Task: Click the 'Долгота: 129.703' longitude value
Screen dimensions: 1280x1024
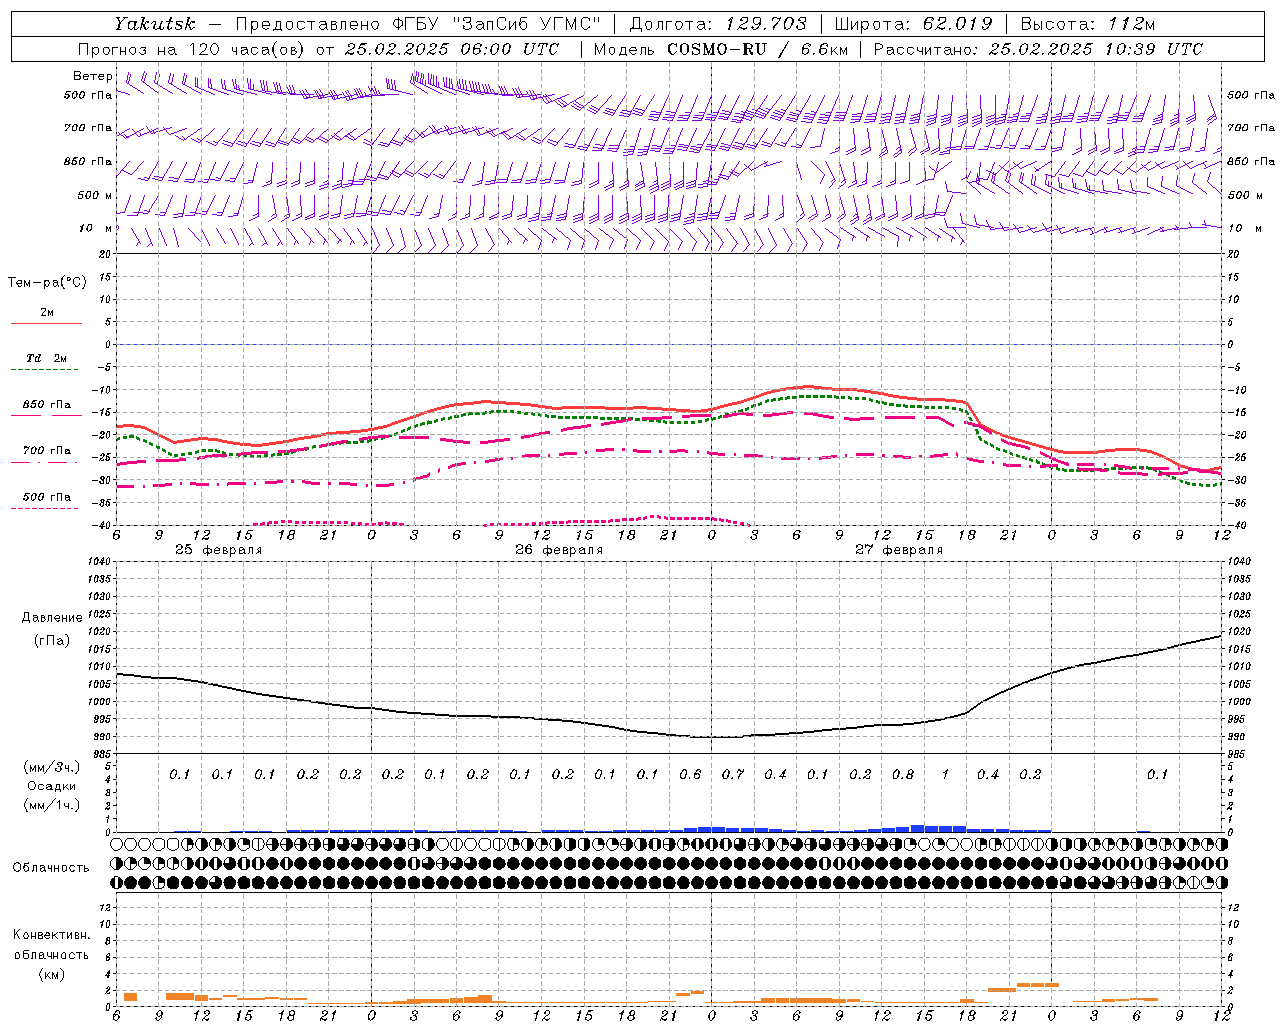Action: [717, 23]
